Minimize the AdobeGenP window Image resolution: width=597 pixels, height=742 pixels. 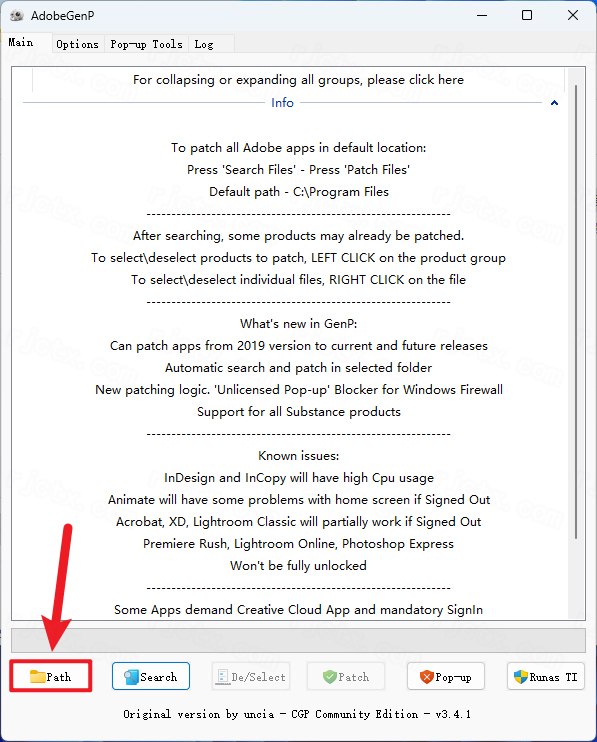pos(482,16)
